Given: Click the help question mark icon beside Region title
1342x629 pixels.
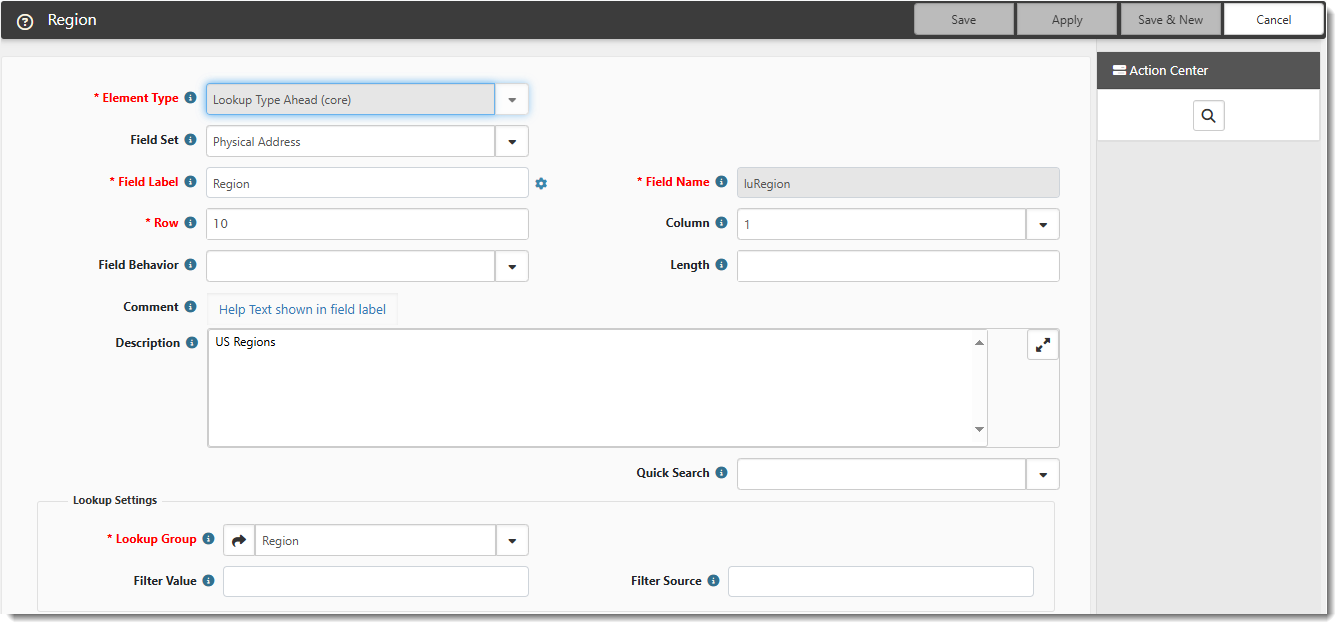Looking at the screenshot, I should (x=25, y=21).
